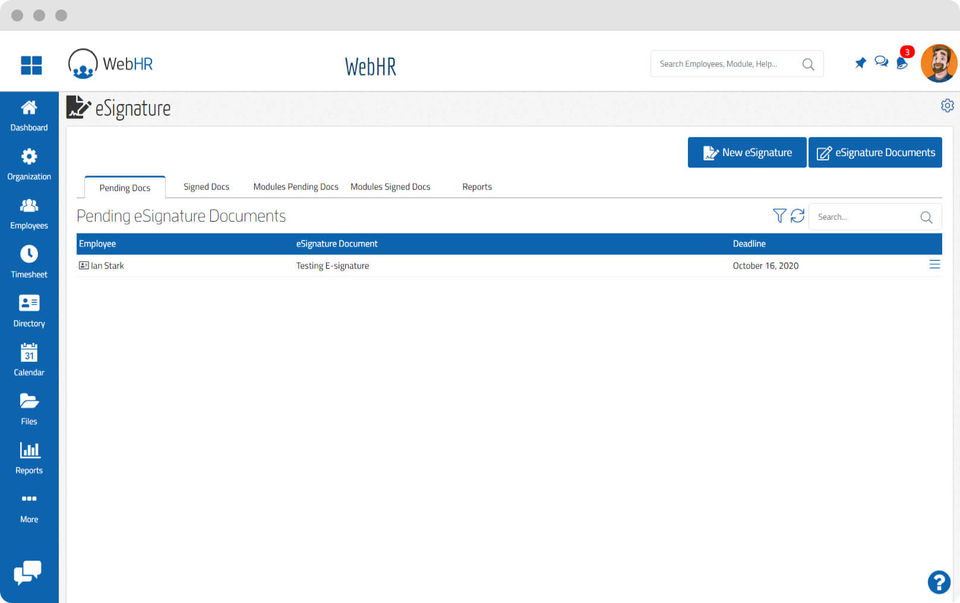Switch to Signed Docs tab
Viewport: 960px width, 603px height.
coord(206,187)
